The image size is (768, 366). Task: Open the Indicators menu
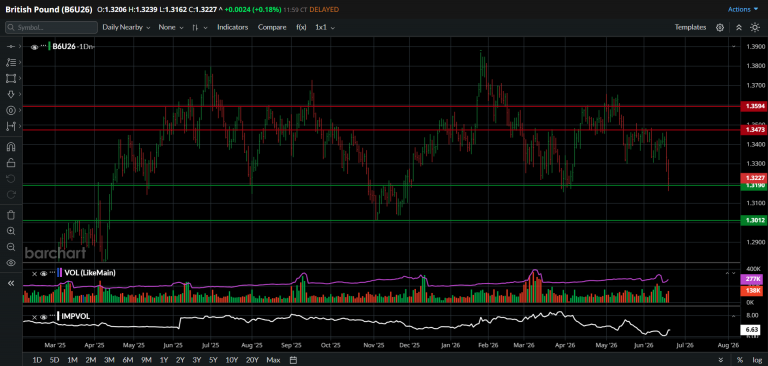coord(233,27)
